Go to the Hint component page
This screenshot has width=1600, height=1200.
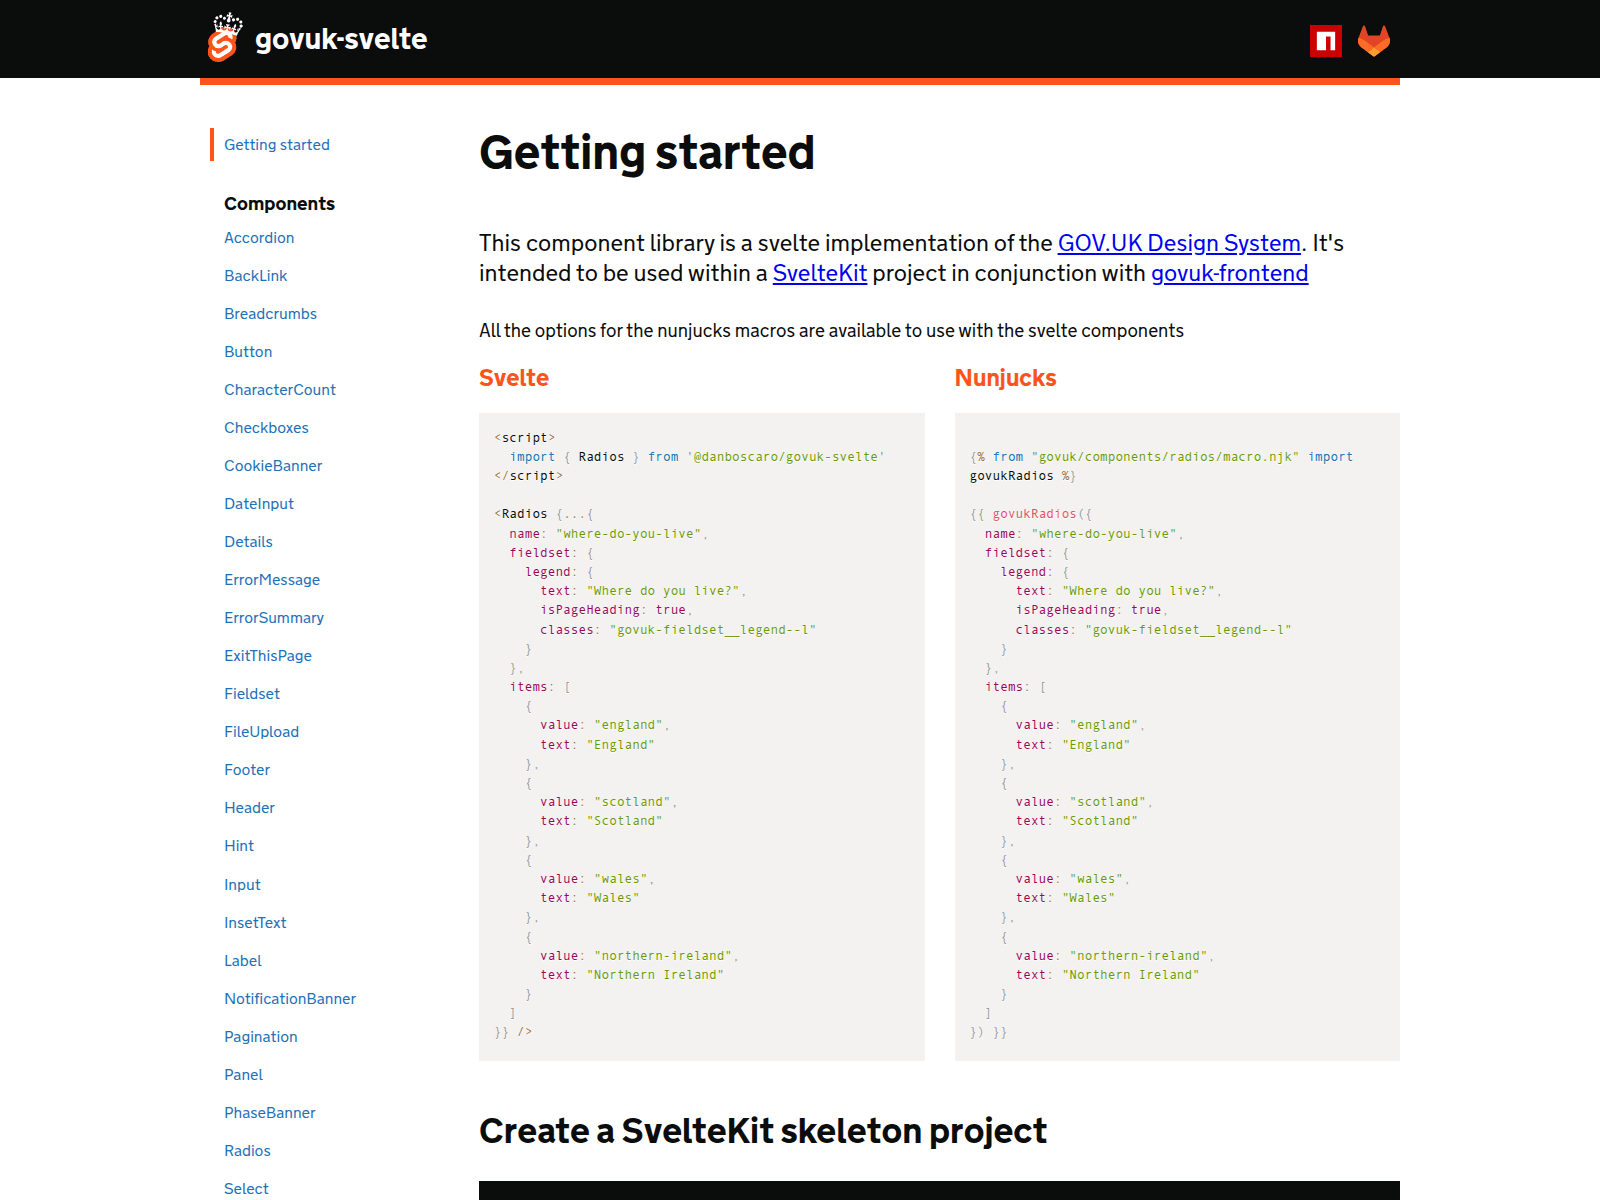click(x=239, y=846)
